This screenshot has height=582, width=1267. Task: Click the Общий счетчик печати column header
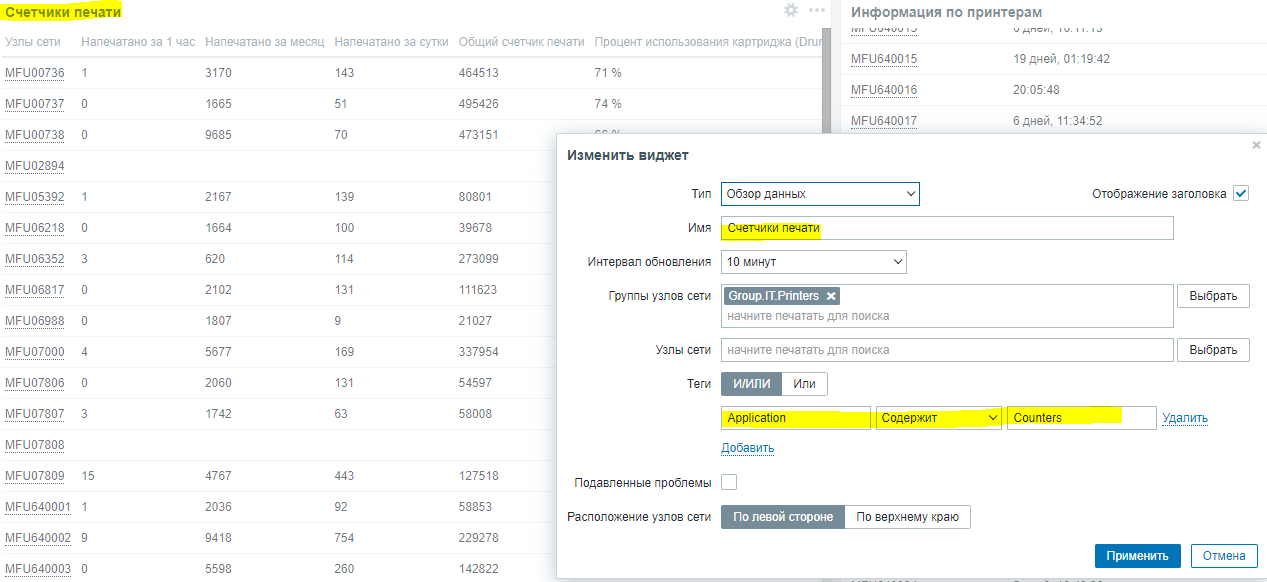pyautogui.click(x=522, y=42)
